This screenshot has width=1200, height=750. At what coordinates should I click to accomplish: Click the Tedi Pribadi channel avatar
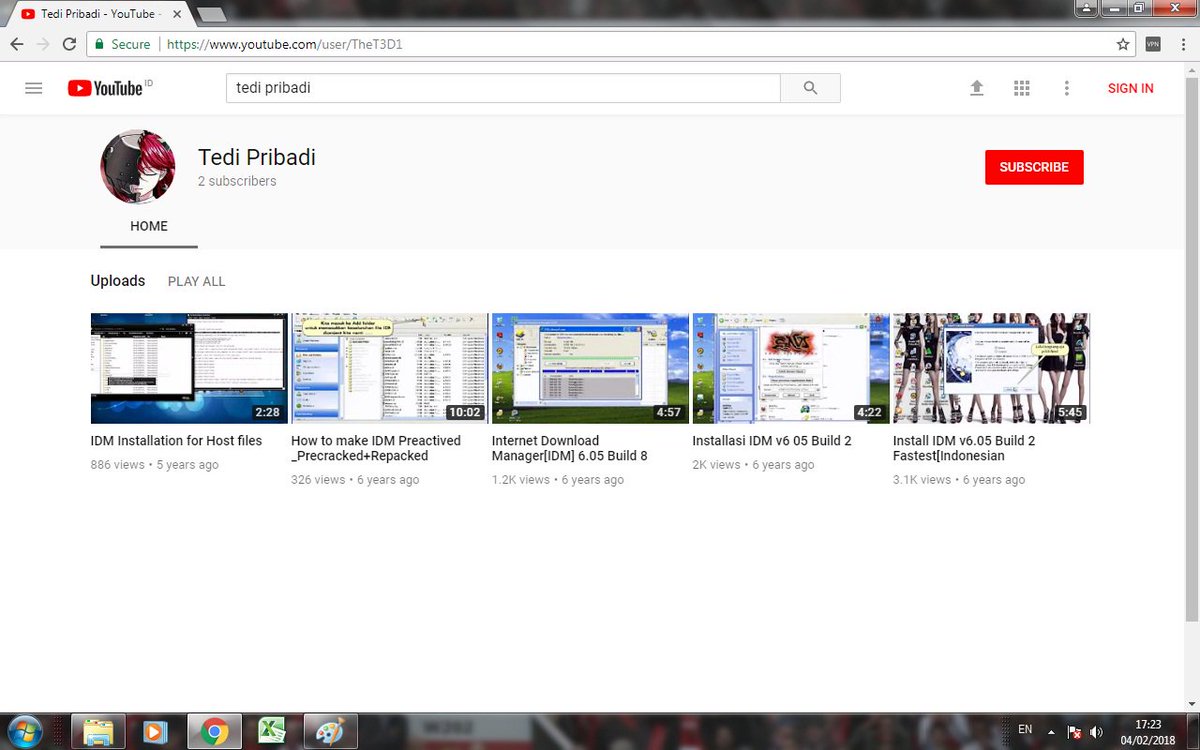[x=138, y=167]
